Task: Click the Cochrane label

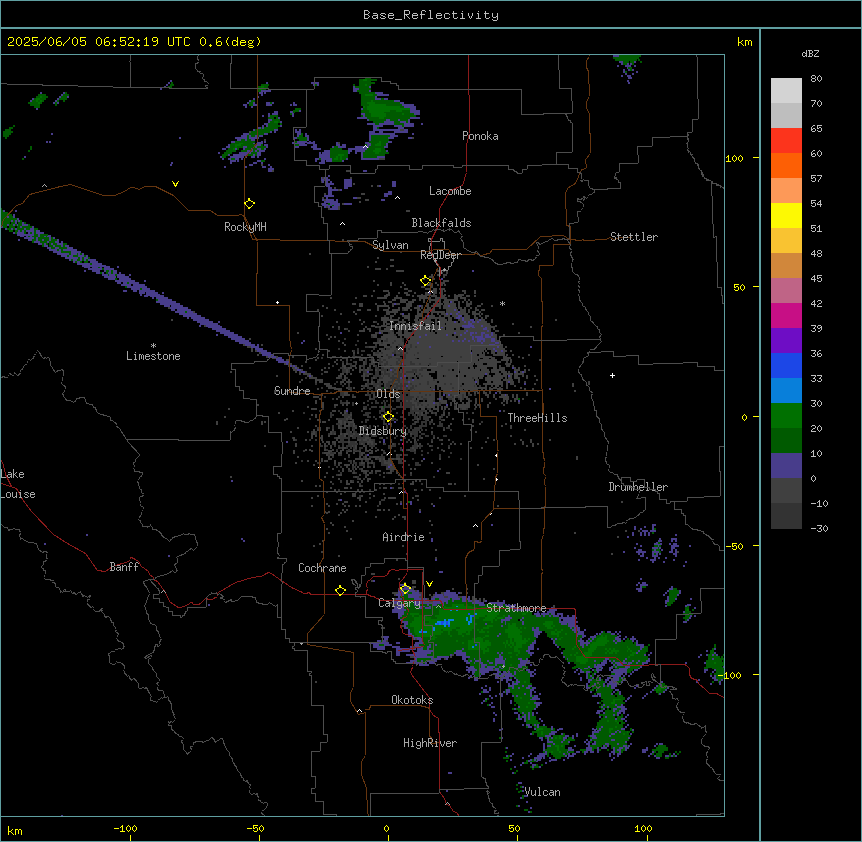Action: (x=322, y=568)
